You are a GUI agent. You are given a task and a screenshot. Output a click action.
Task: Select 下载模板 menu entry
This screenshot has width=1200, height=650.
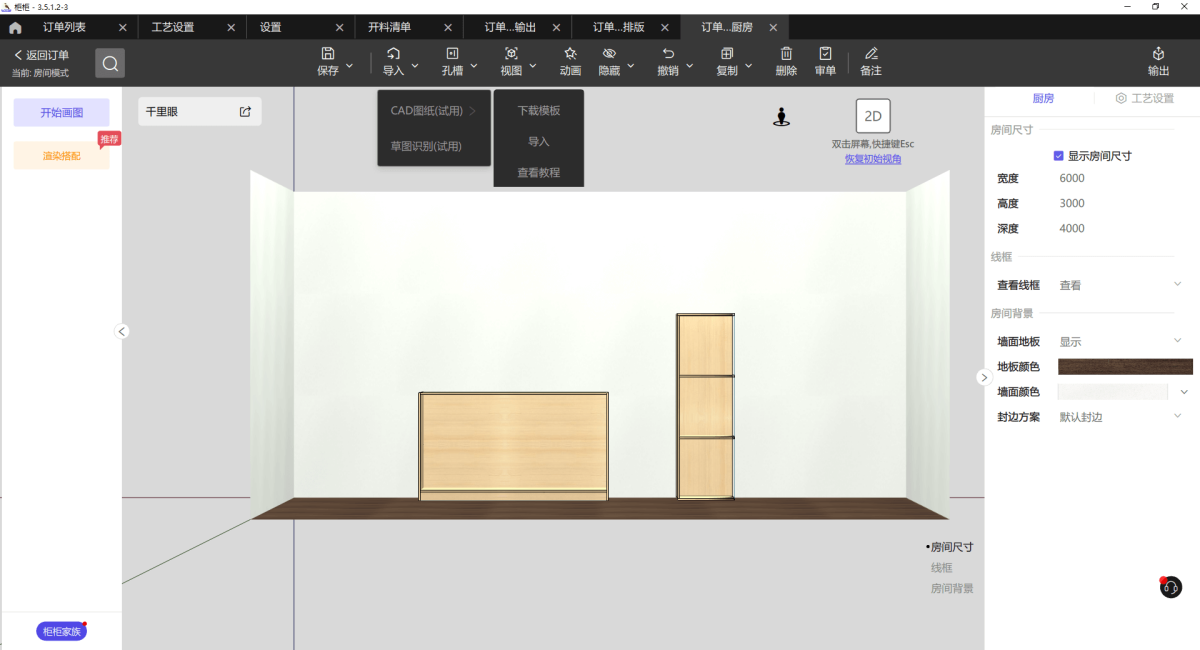(538, 111)
